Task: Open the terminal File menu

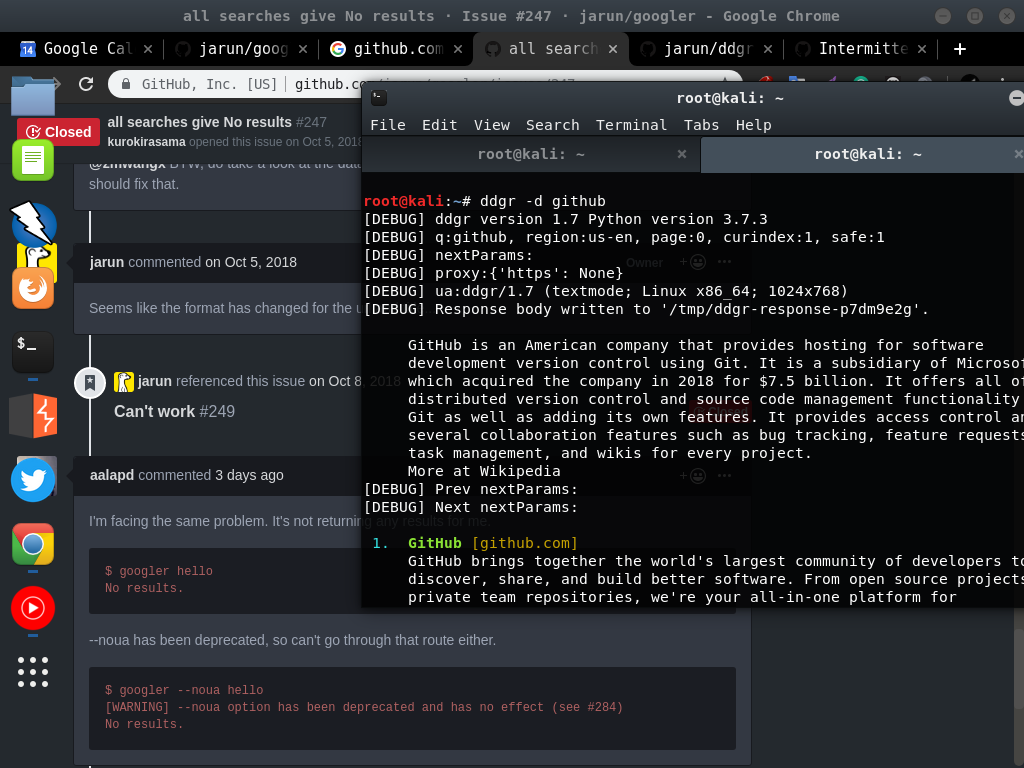Action: click(x=388, y=125)
